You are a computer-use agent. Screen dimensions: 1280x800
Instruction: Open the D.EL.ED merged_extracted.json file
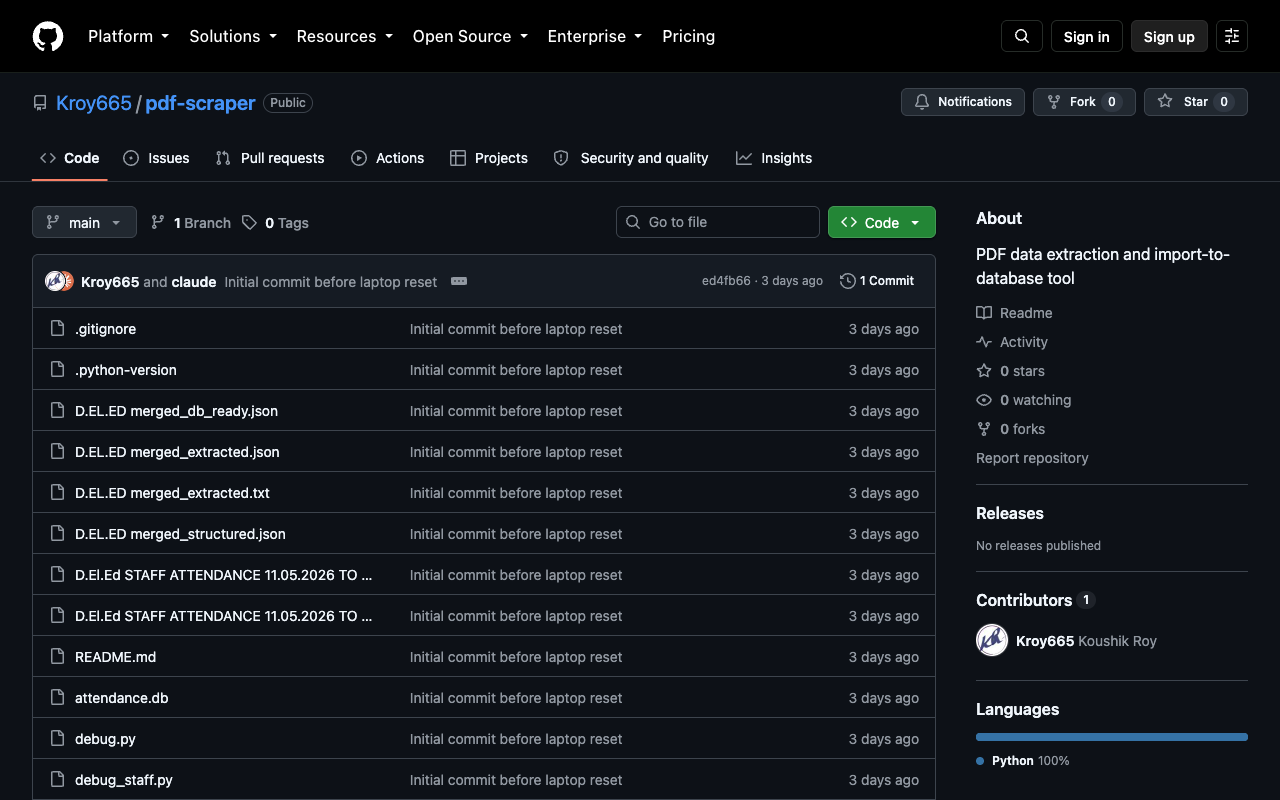pos(177,452)
